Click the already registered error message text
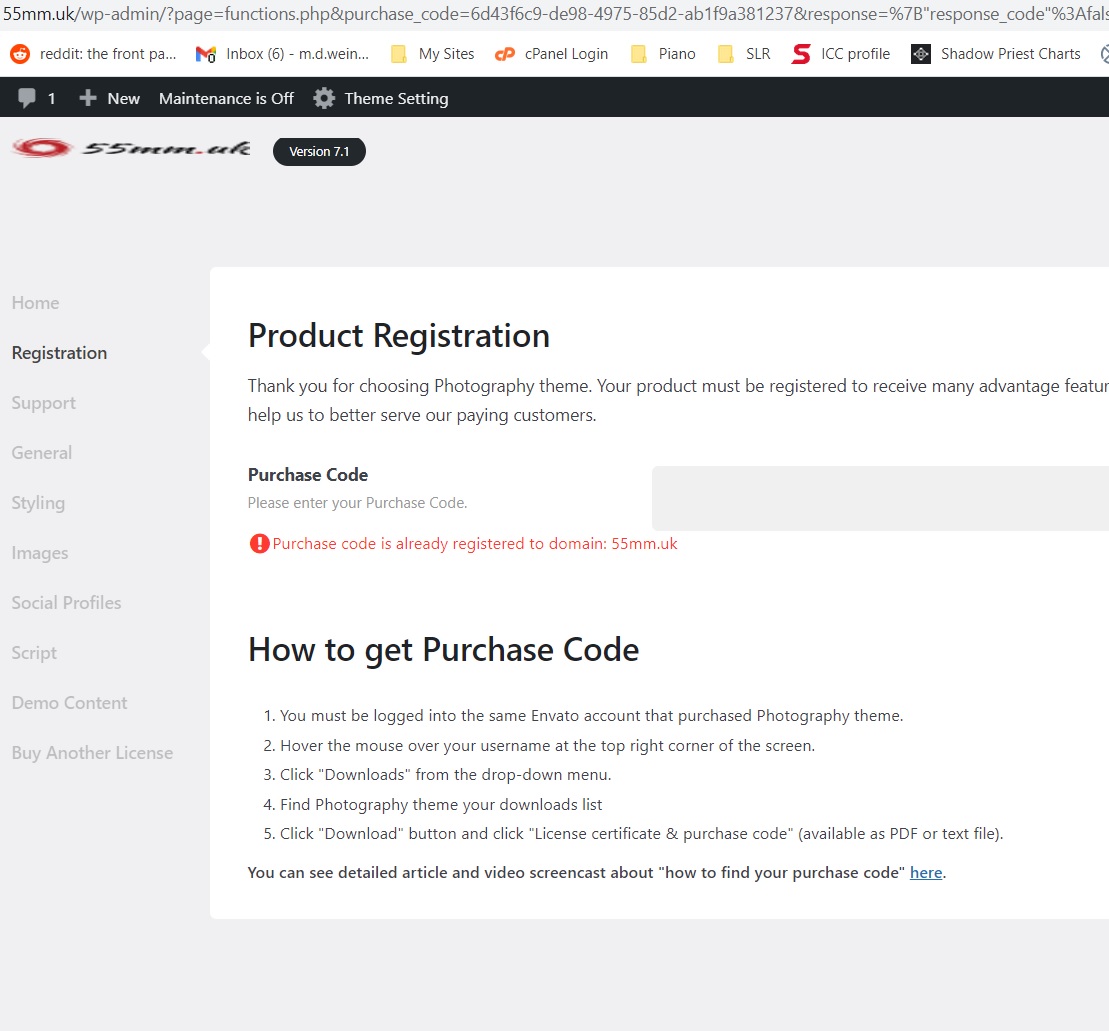Image resolution: width=1109 pixels, height=1031 pixels. point(475,543)
